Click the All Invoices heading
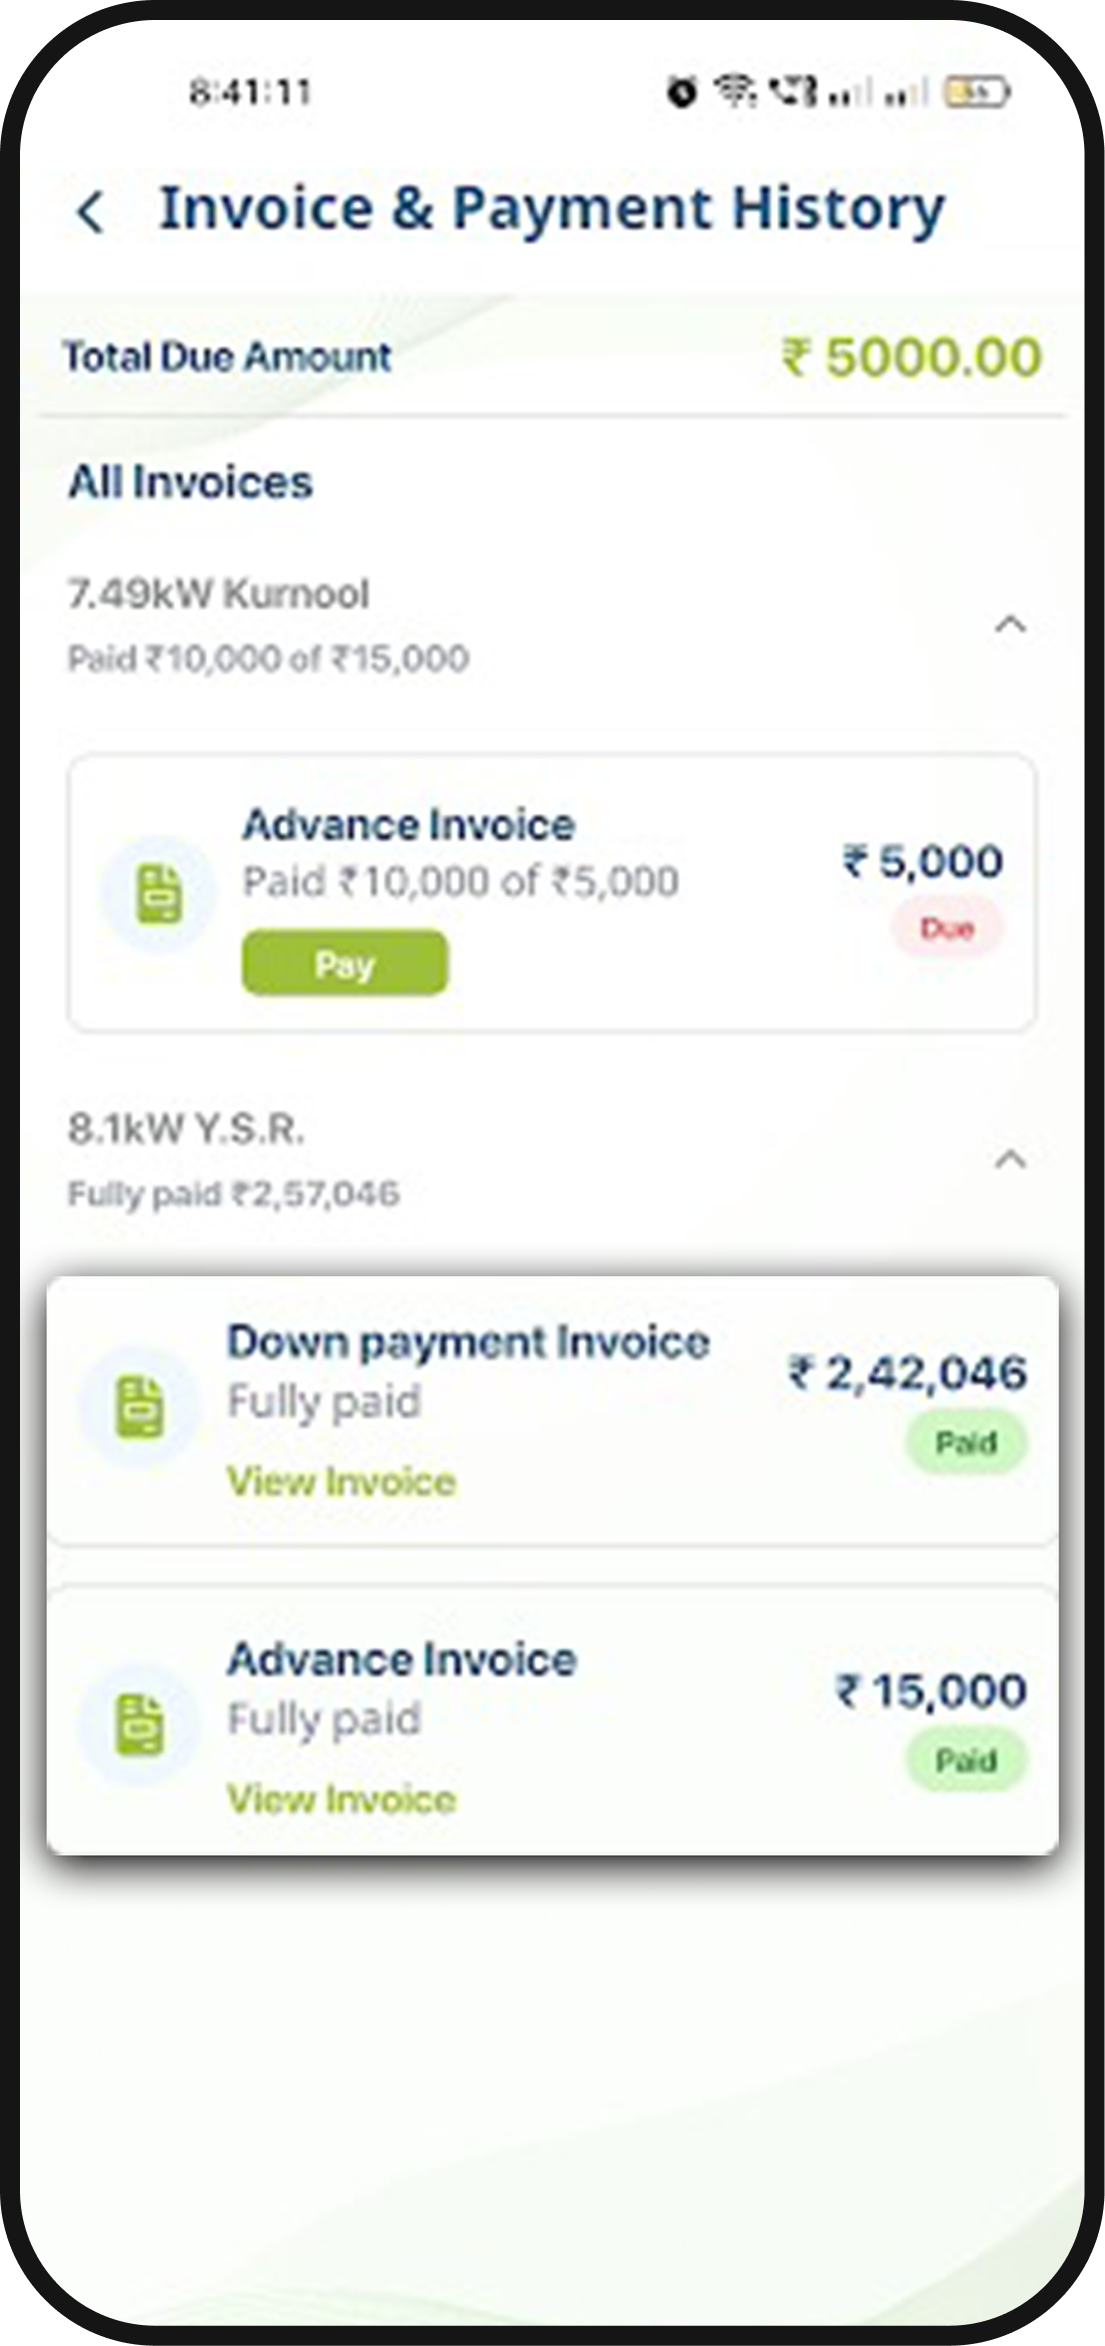Viewport: 1105px width, 2346px height. click(x=190, y=482)
